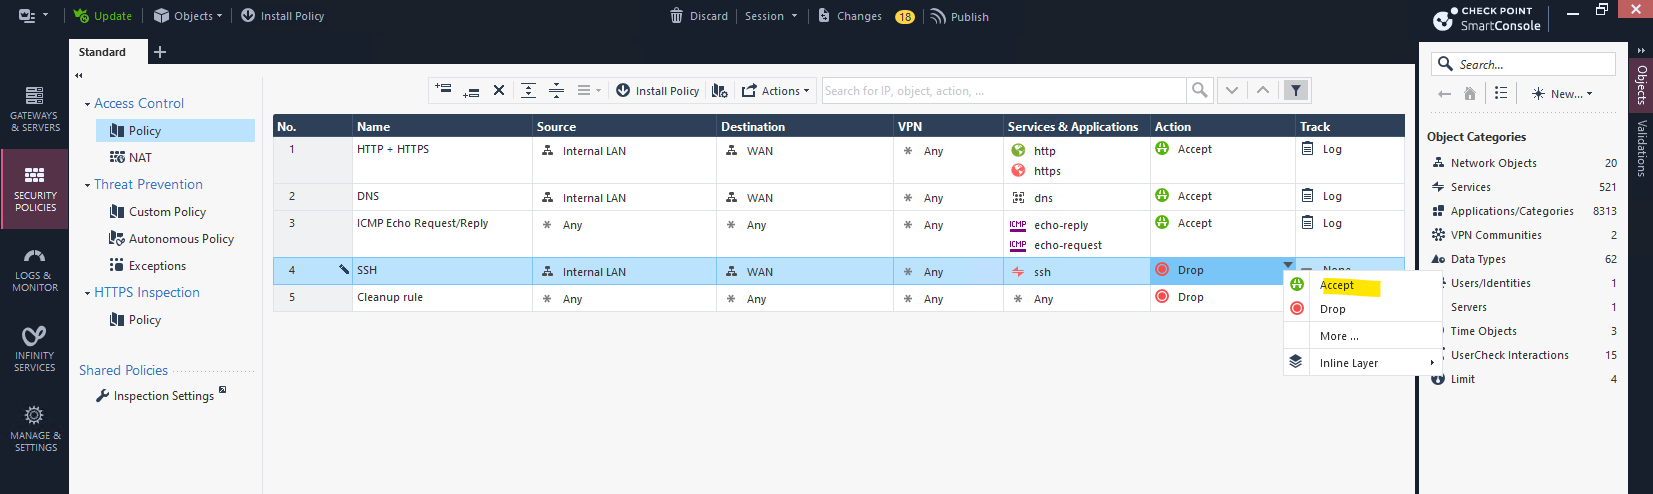The width and height of the screenshot is (1653, 494).
Task: Click the objects panel home icon
Action: coord(1469,93)
